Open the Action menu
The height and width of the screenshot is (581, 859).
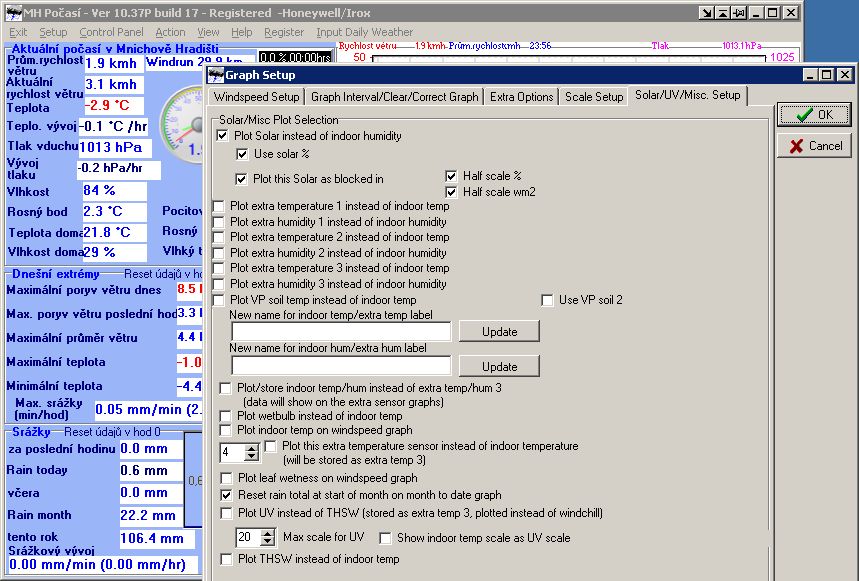(170, 32)
